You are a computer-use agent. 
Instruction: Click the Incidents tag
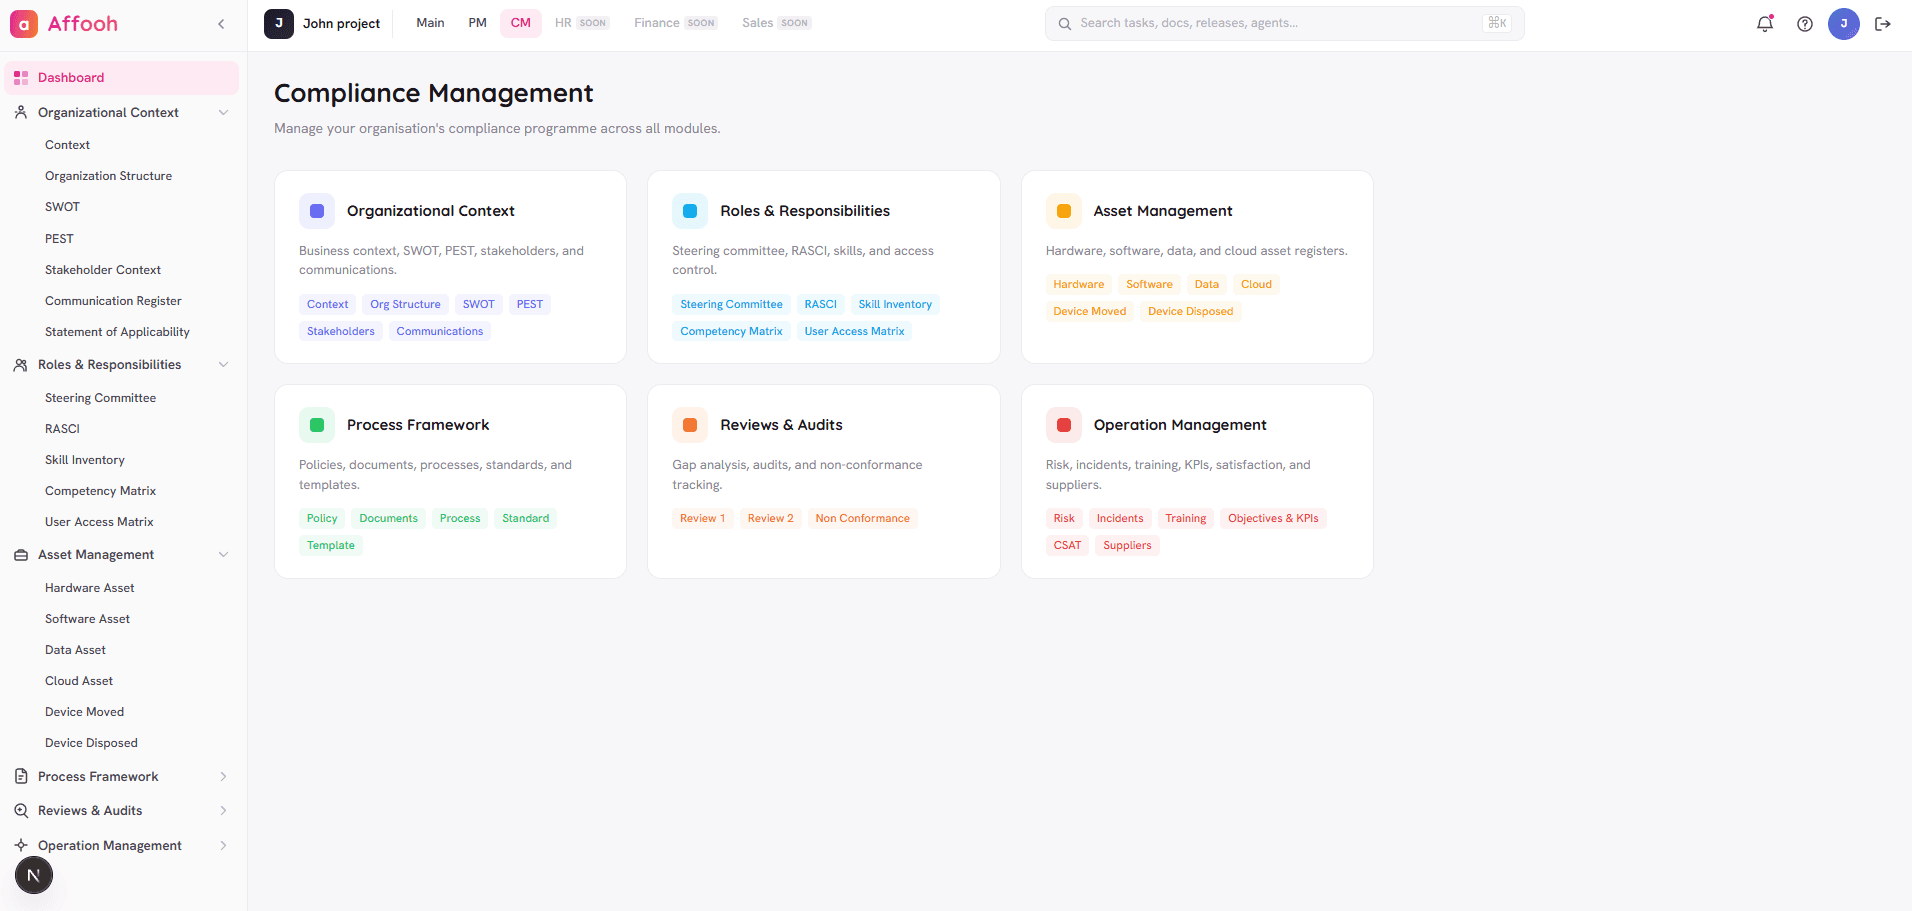1120,519
